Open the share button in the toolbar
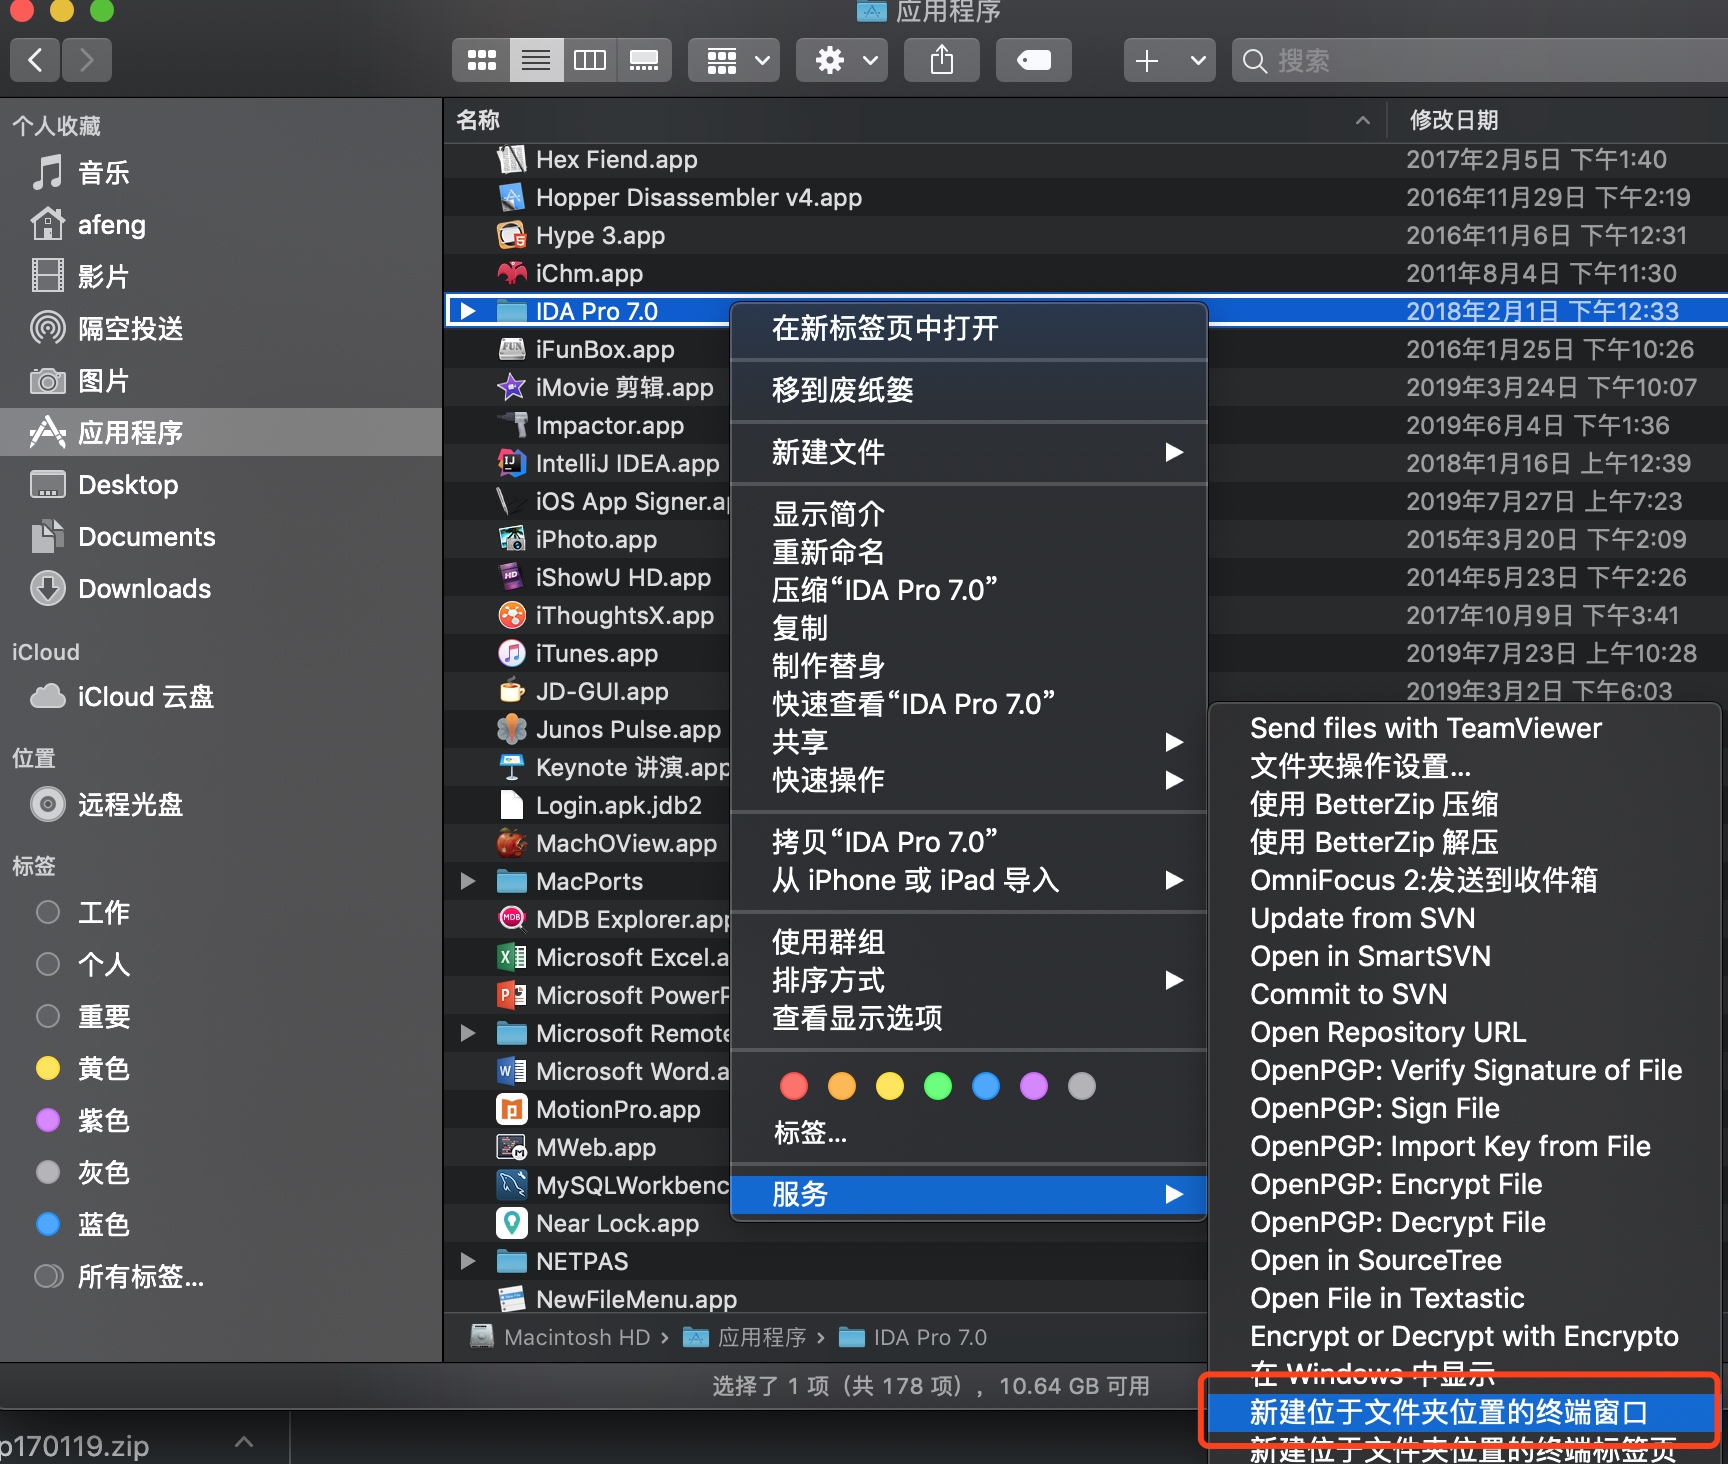 click(x=941, y=60)
